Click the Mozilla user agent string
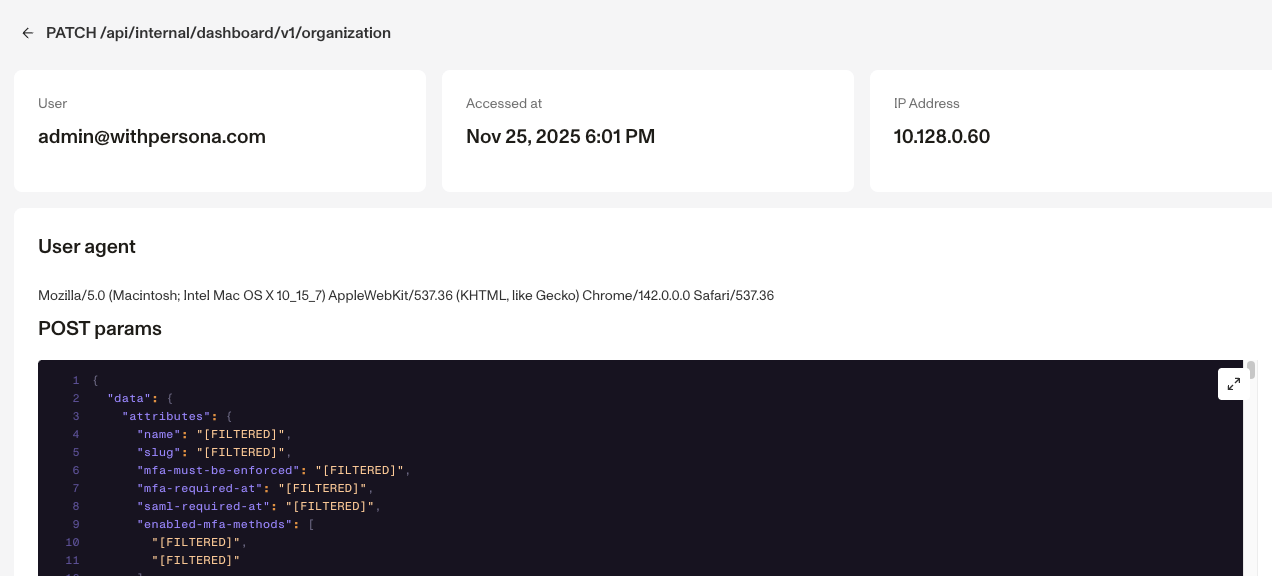Screen dimensions: 1272x576 [405, 296]
